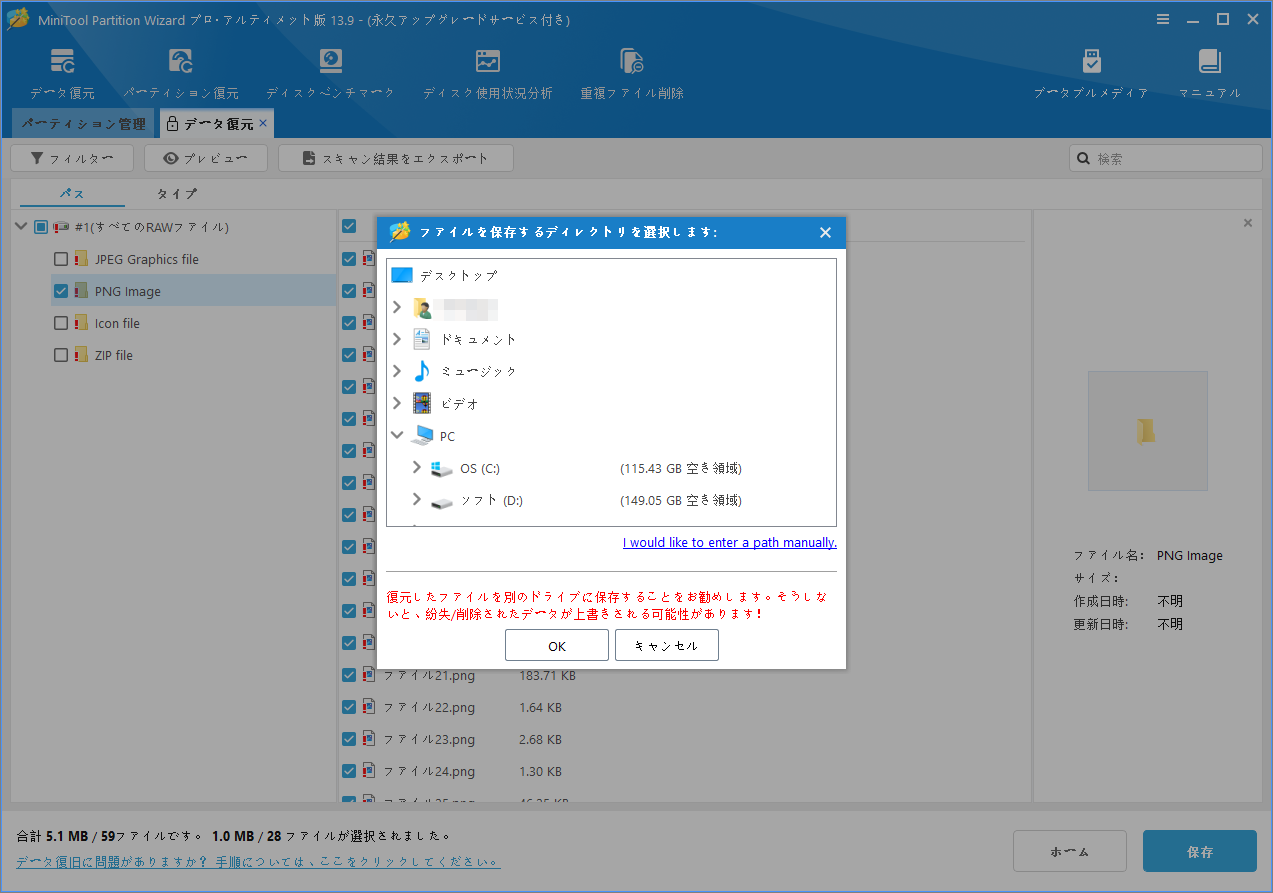Open Bootable Media (ブータブルメディア) builder
This screenshot has height=893, width=1273.
point(1091,73)
